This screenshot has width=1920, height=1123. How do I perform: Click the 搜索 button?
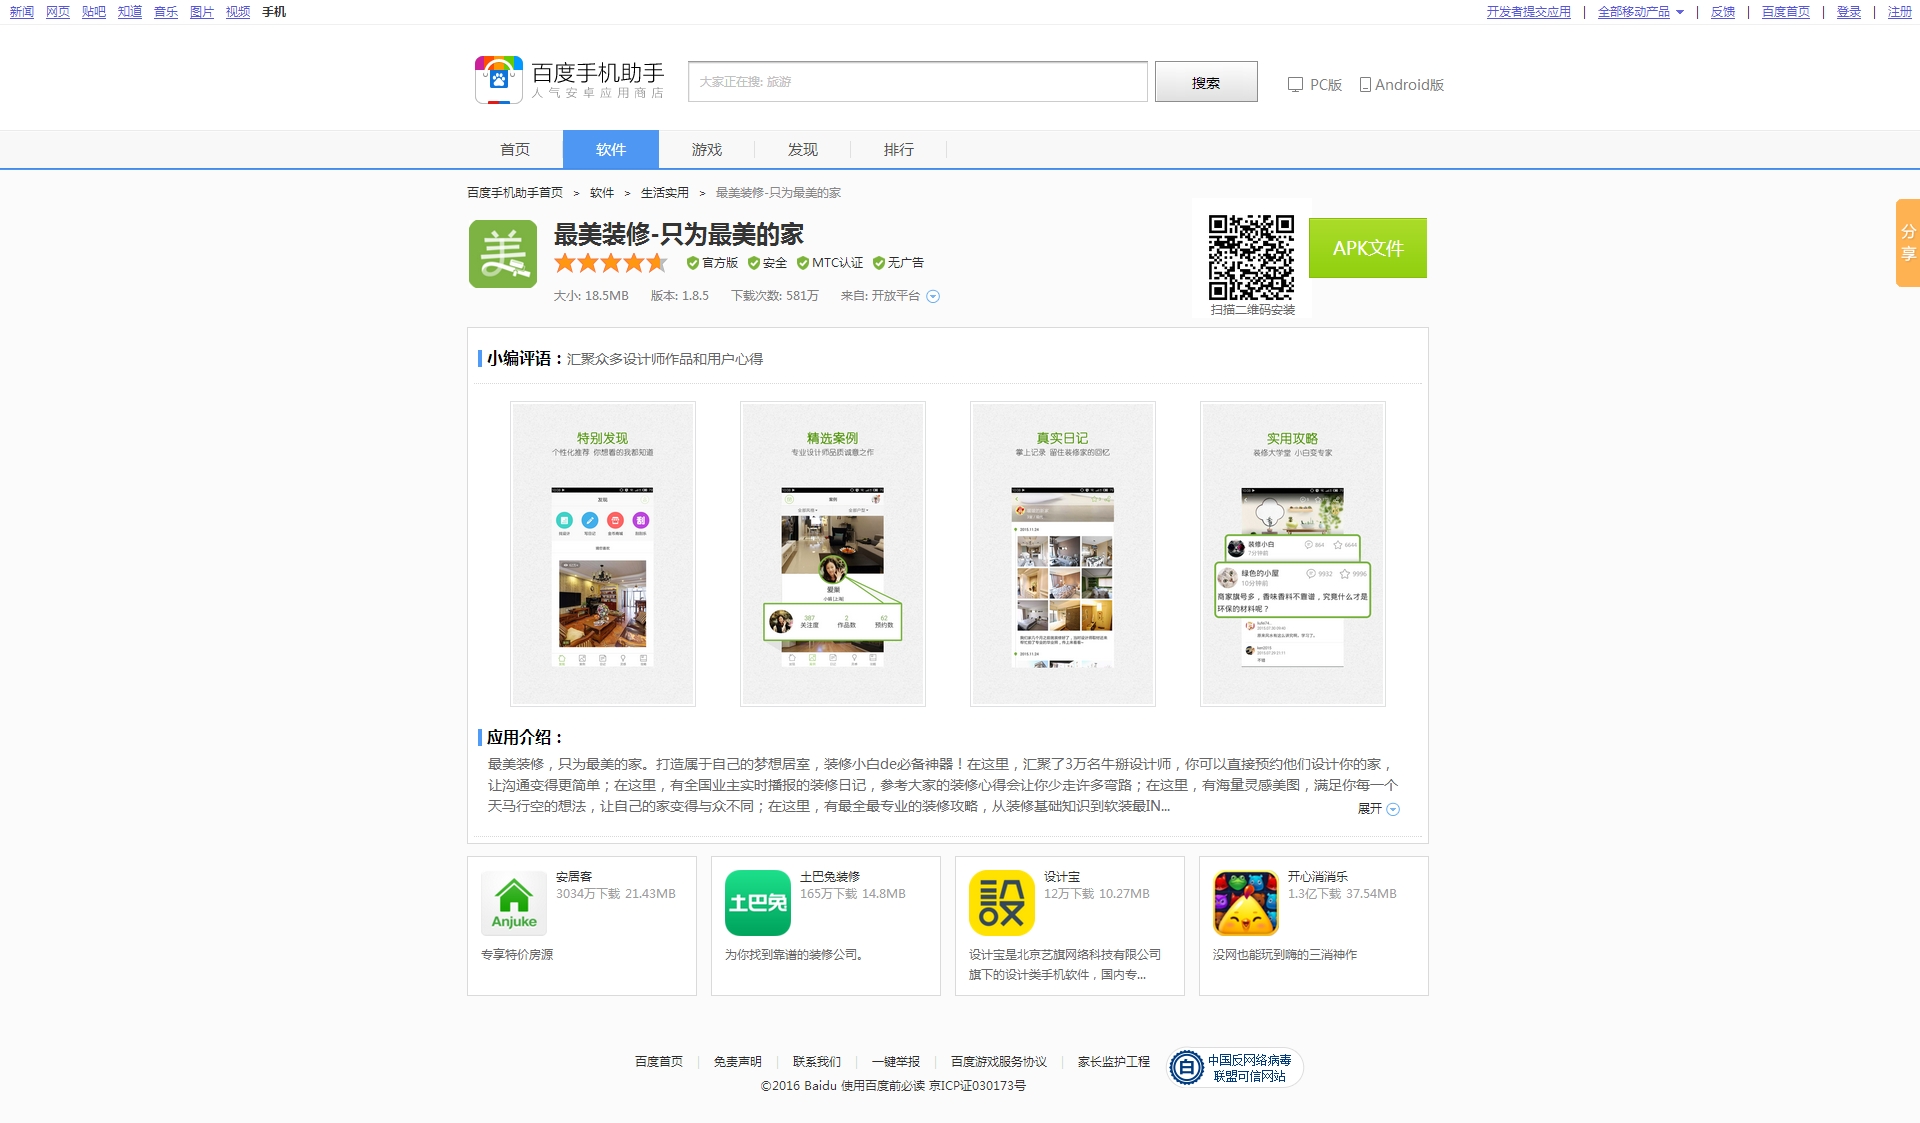click(x=1206, y=82)
